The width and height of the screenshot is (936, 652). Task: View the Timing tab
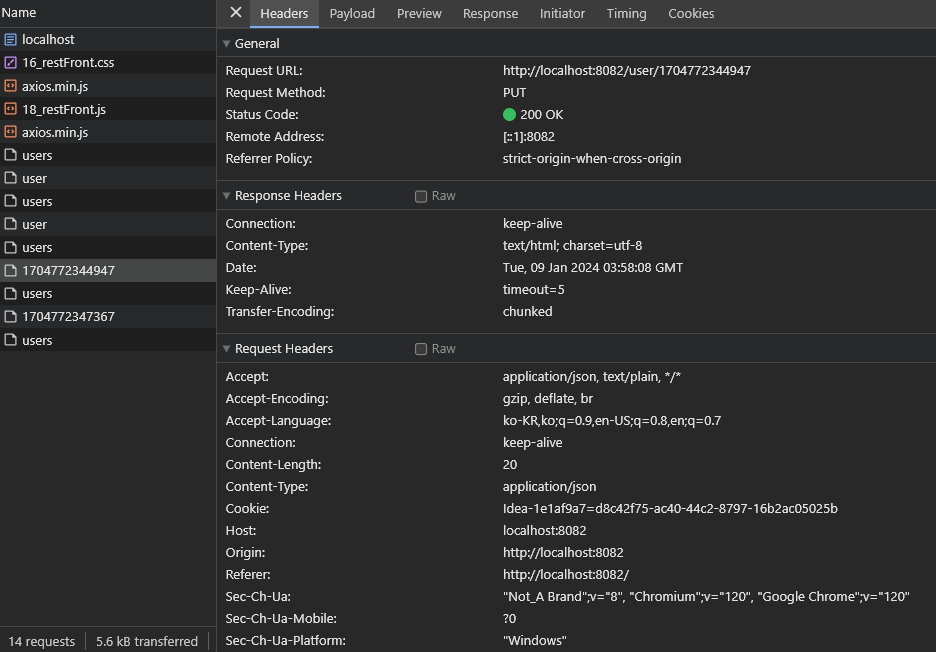[x=626, y=14]
